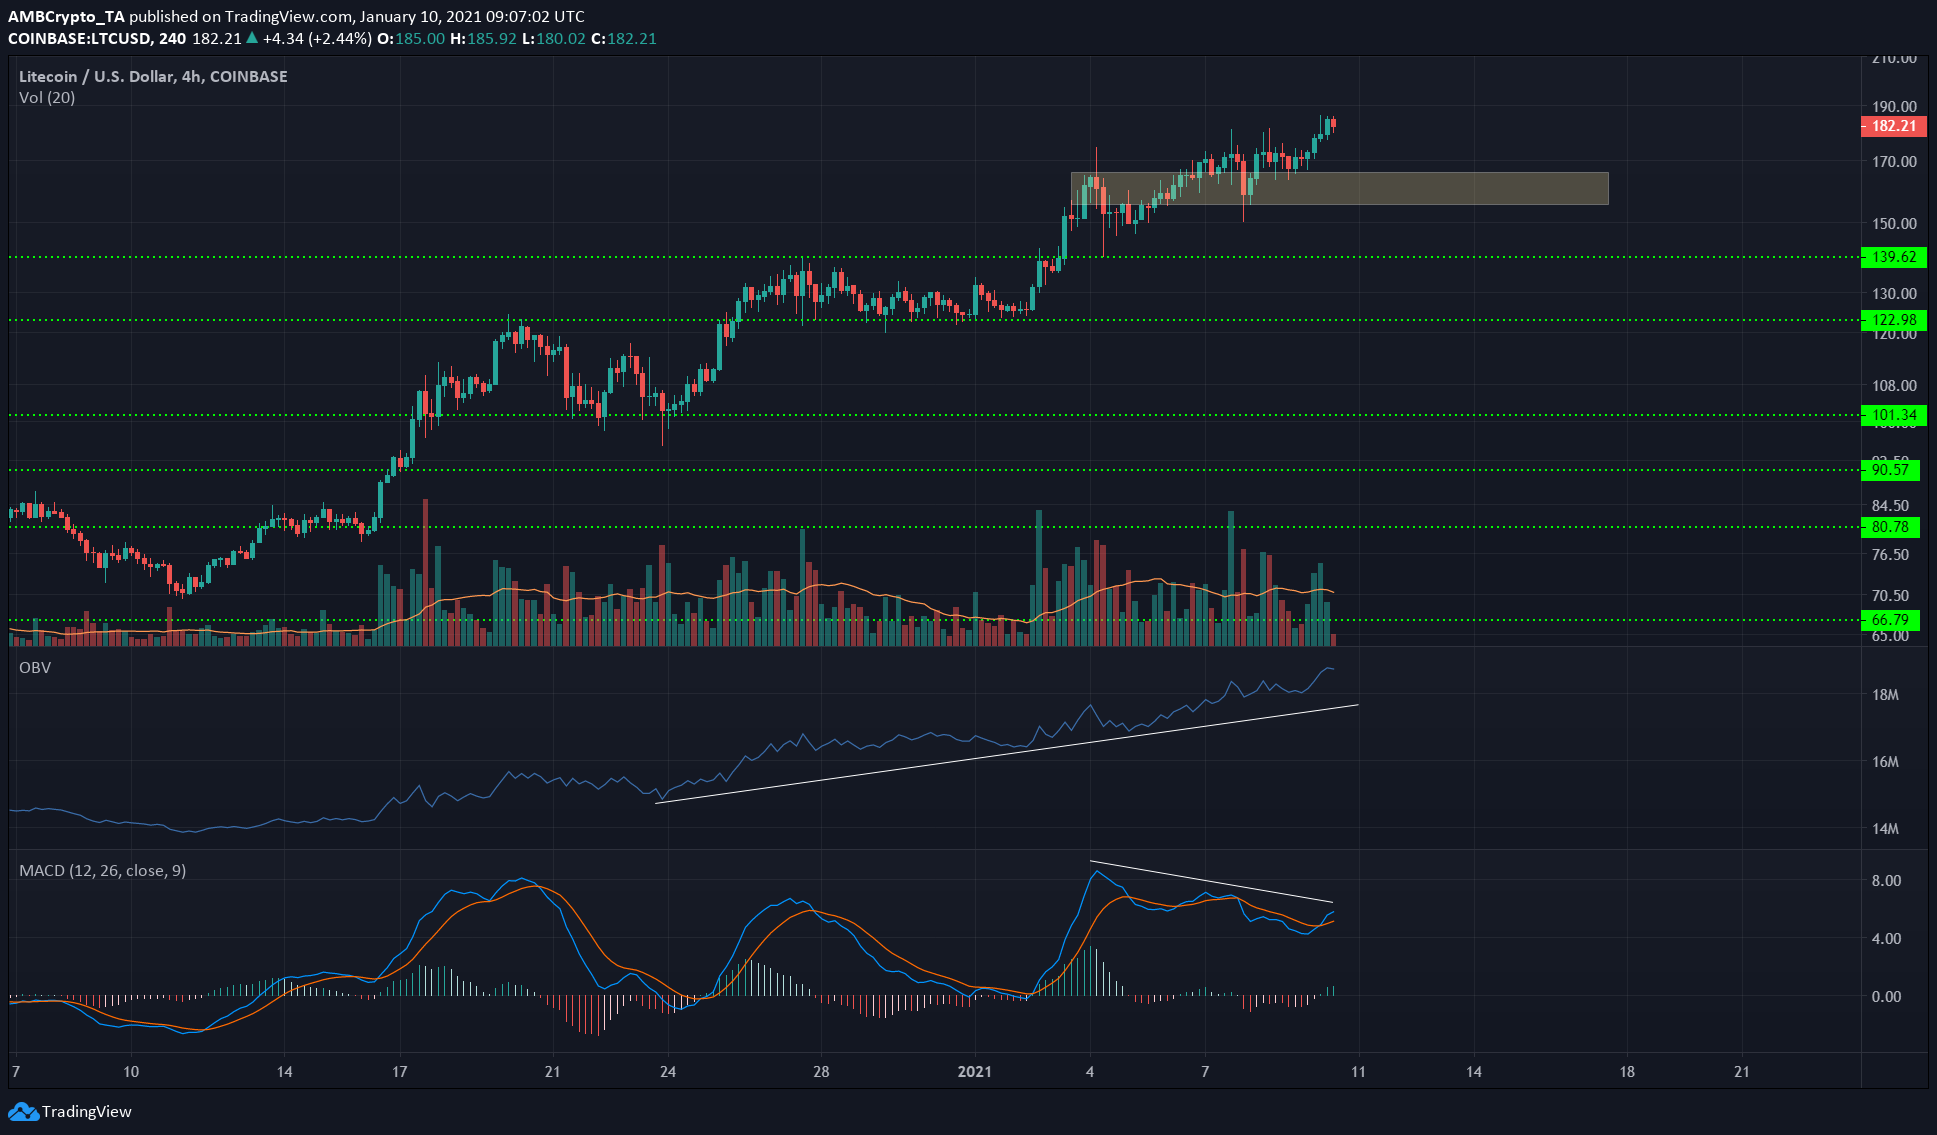Click the 17 date marker on time axis
This screenshot has width=1937, height=1135.
pos(399,1072)
